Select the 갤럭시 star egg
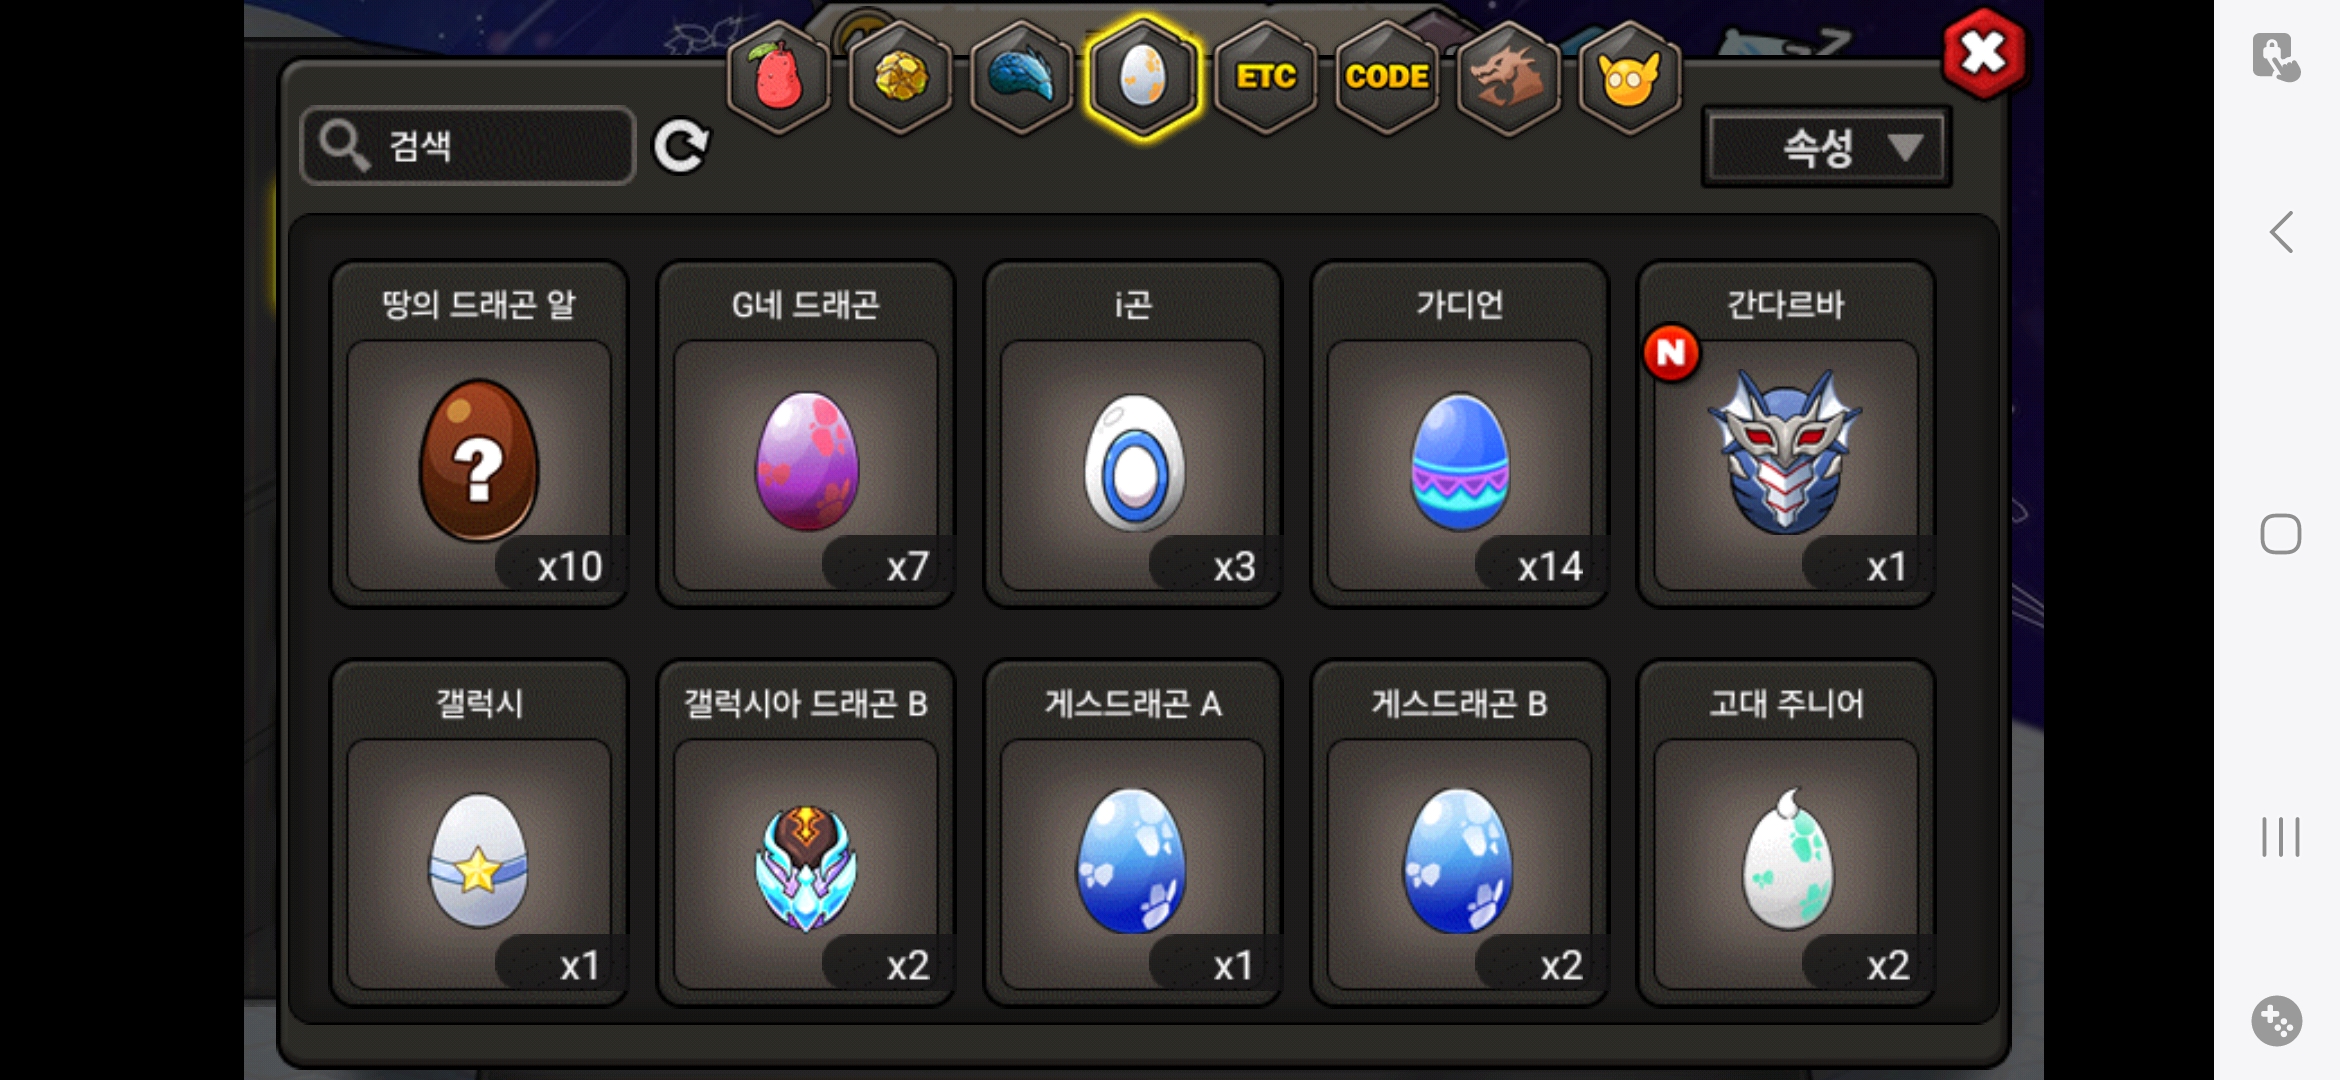The image size is (2340, 1080). tap(479, 833)
